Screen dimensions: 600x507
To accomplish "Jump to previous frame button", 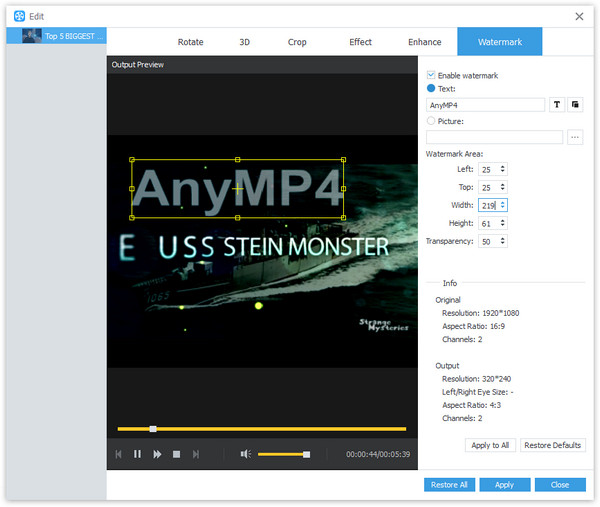I will pyautogui.click(x=119, y=454).
